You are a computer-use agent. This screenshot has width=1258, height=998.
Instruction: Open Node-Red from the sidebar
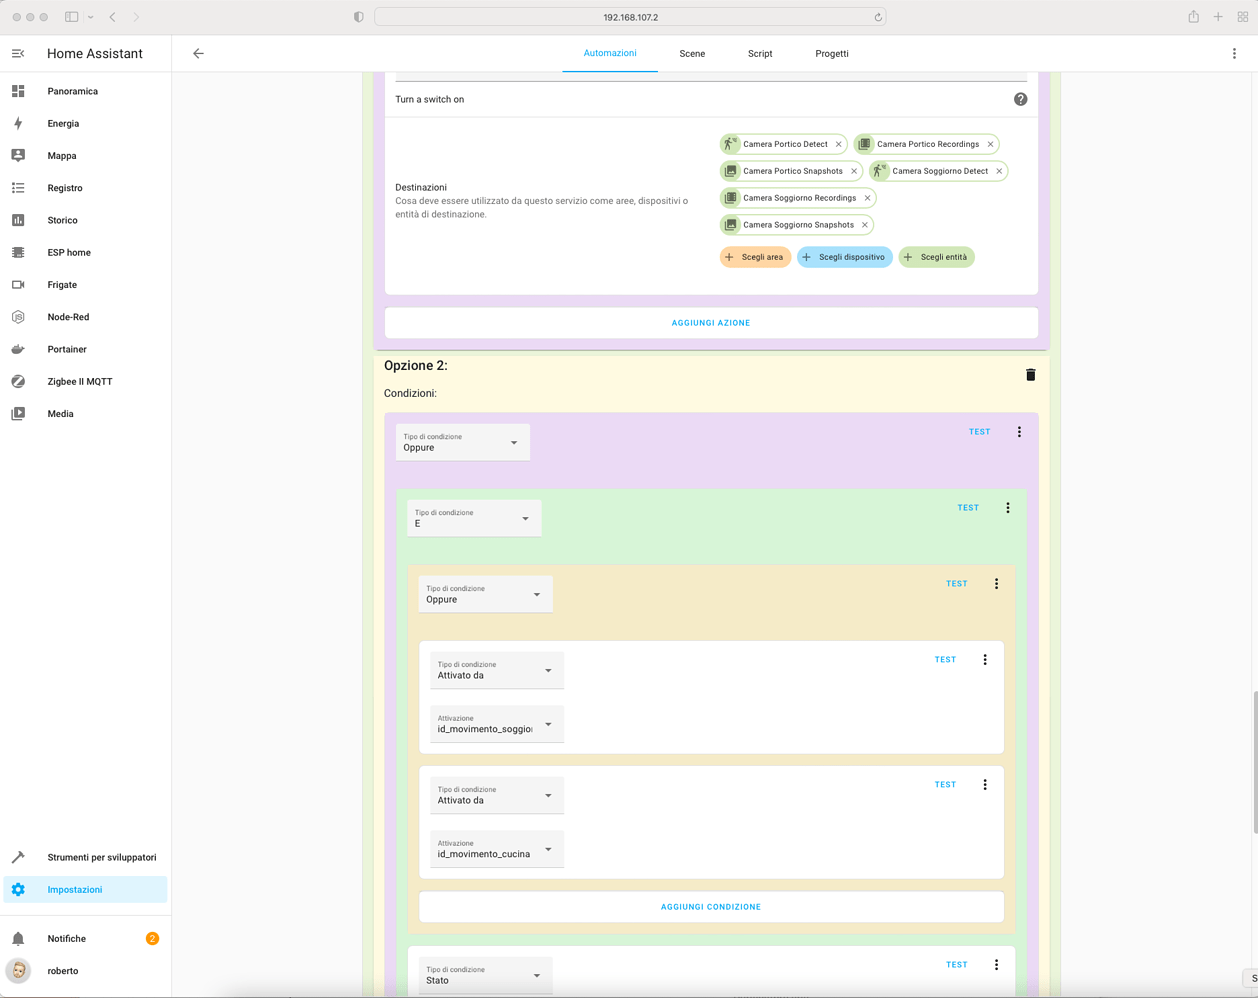(x=68, y=316)
